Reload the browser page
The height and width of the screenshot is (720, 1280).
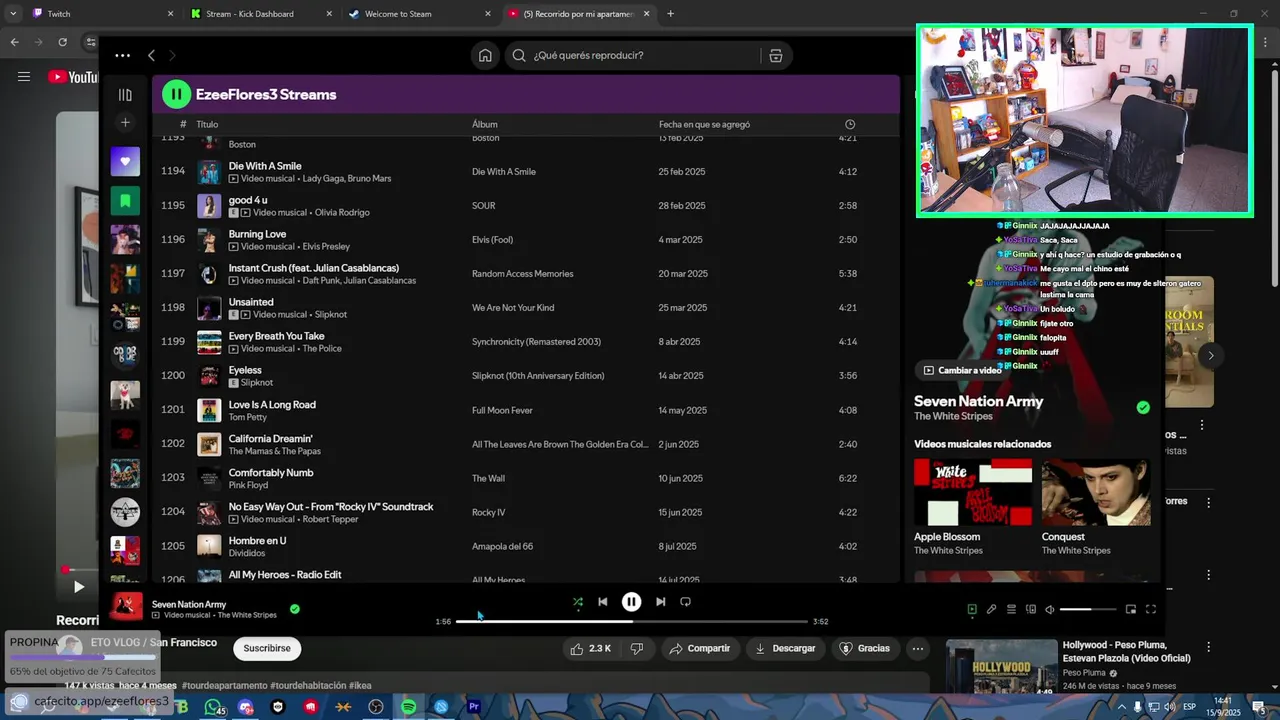click(x=62, y=42)
